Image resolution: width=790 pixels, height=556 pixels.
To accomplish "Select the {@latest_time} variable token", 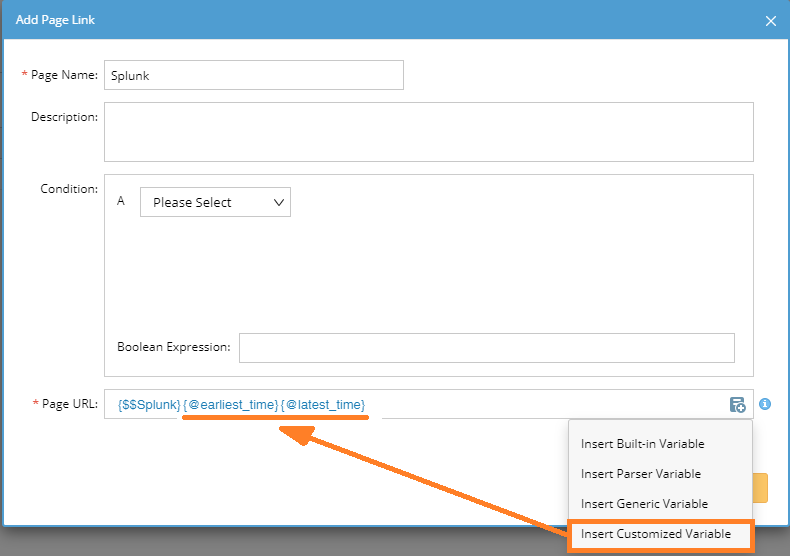I will tap(323, 404).
